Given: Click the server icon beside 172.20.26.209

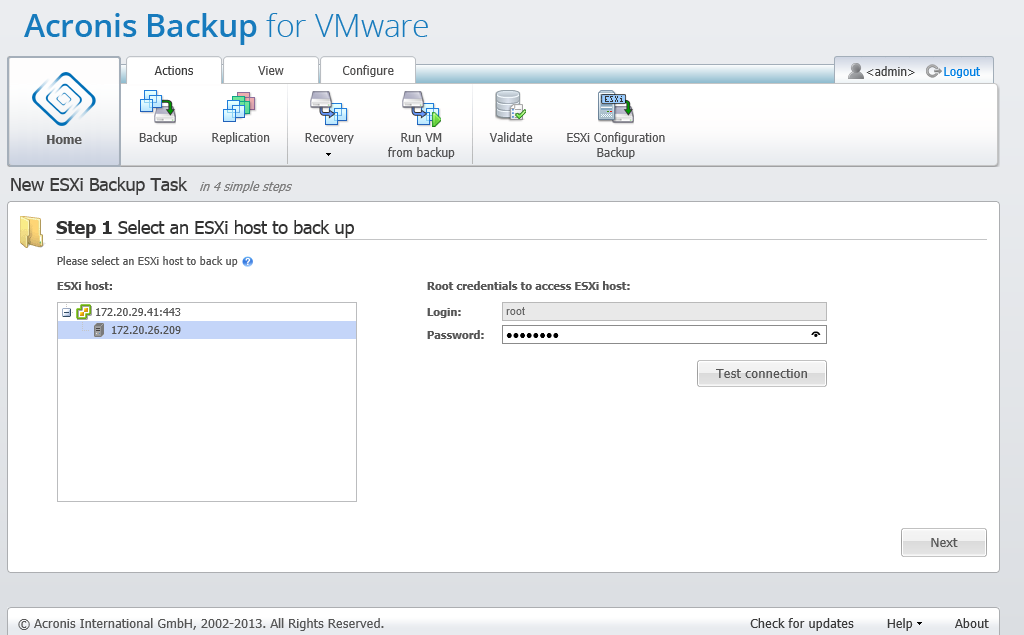Looking at the screenshot, I should [x=99, y=330].
